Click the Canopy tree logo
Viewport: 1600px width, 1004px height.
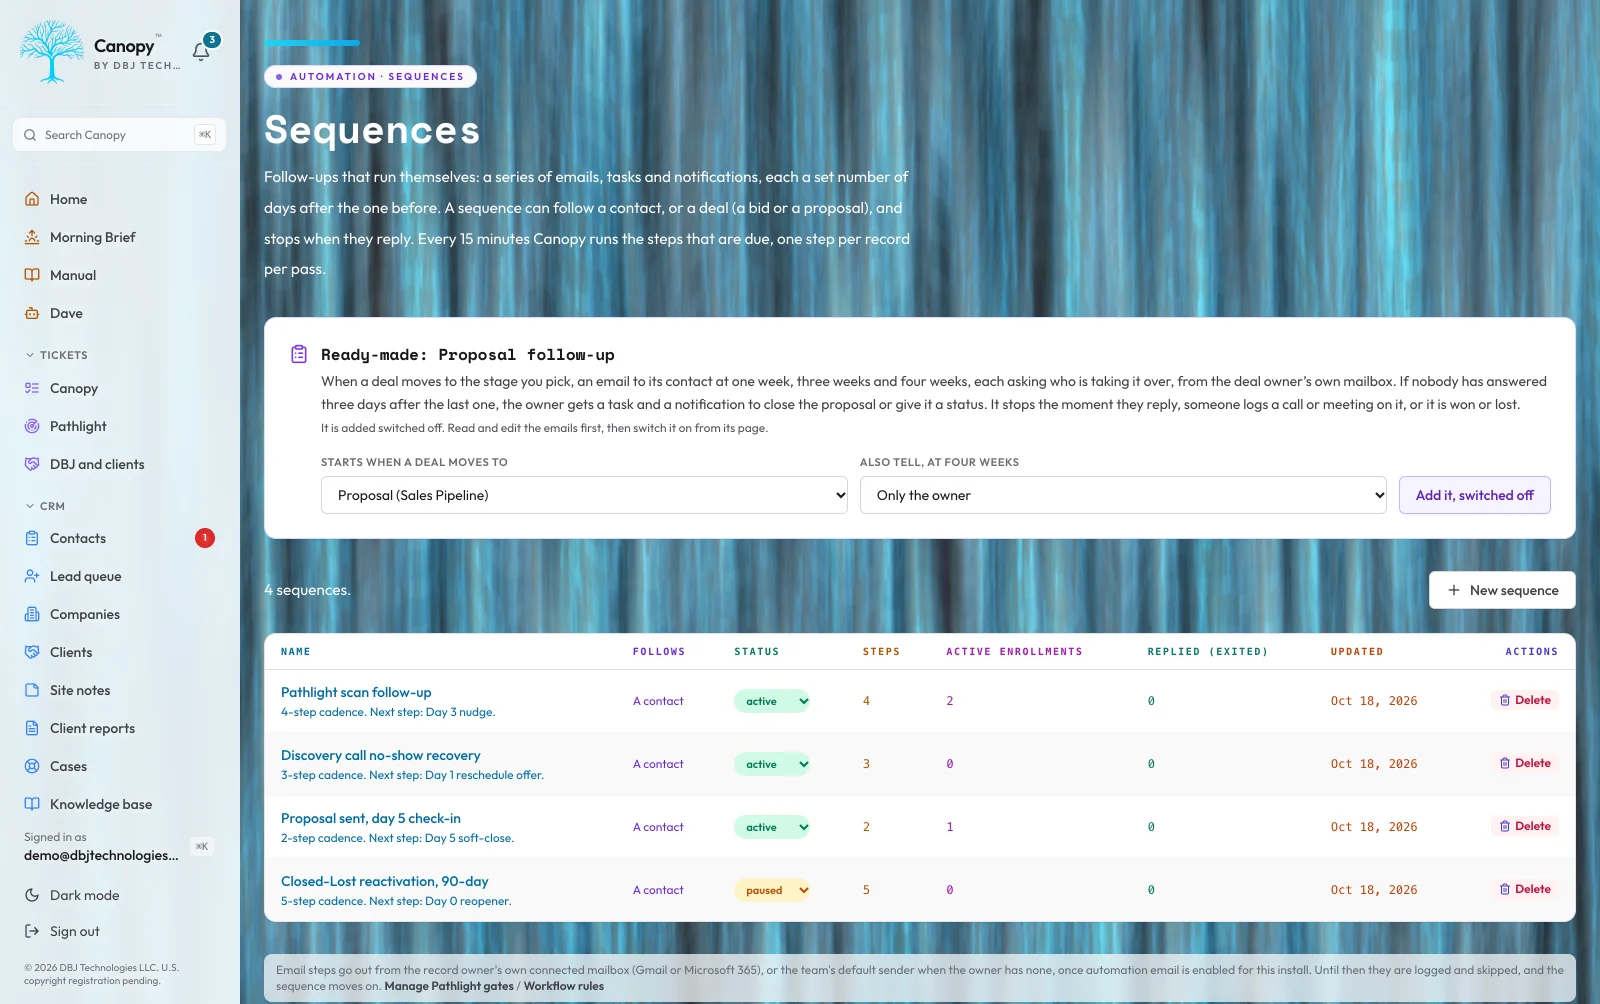tap(52, 52)
